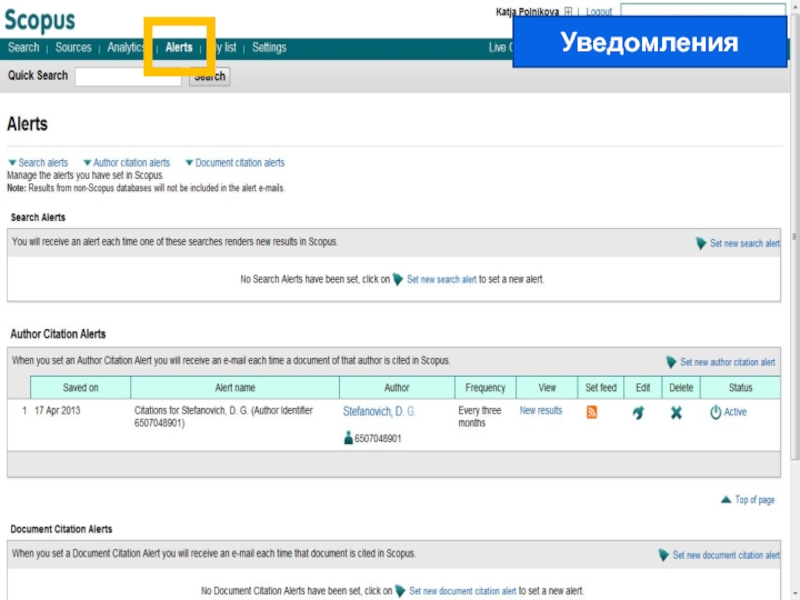
Task: Open the Sources menu tab
Action: (x=73, y=48)
